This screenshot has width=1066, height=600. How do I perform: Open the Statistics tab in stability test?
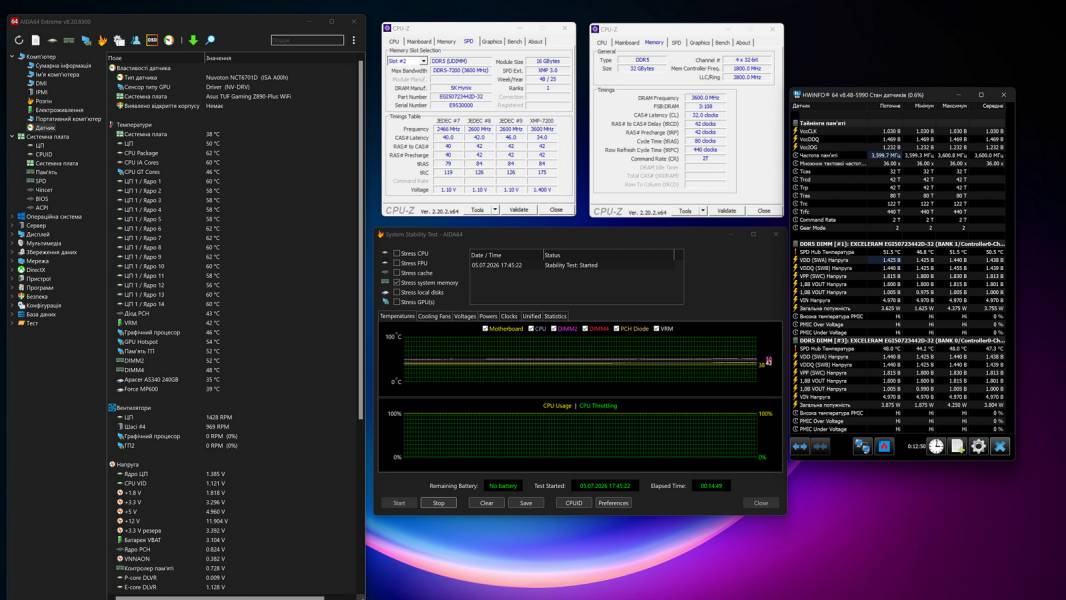(x=555, y=317)
